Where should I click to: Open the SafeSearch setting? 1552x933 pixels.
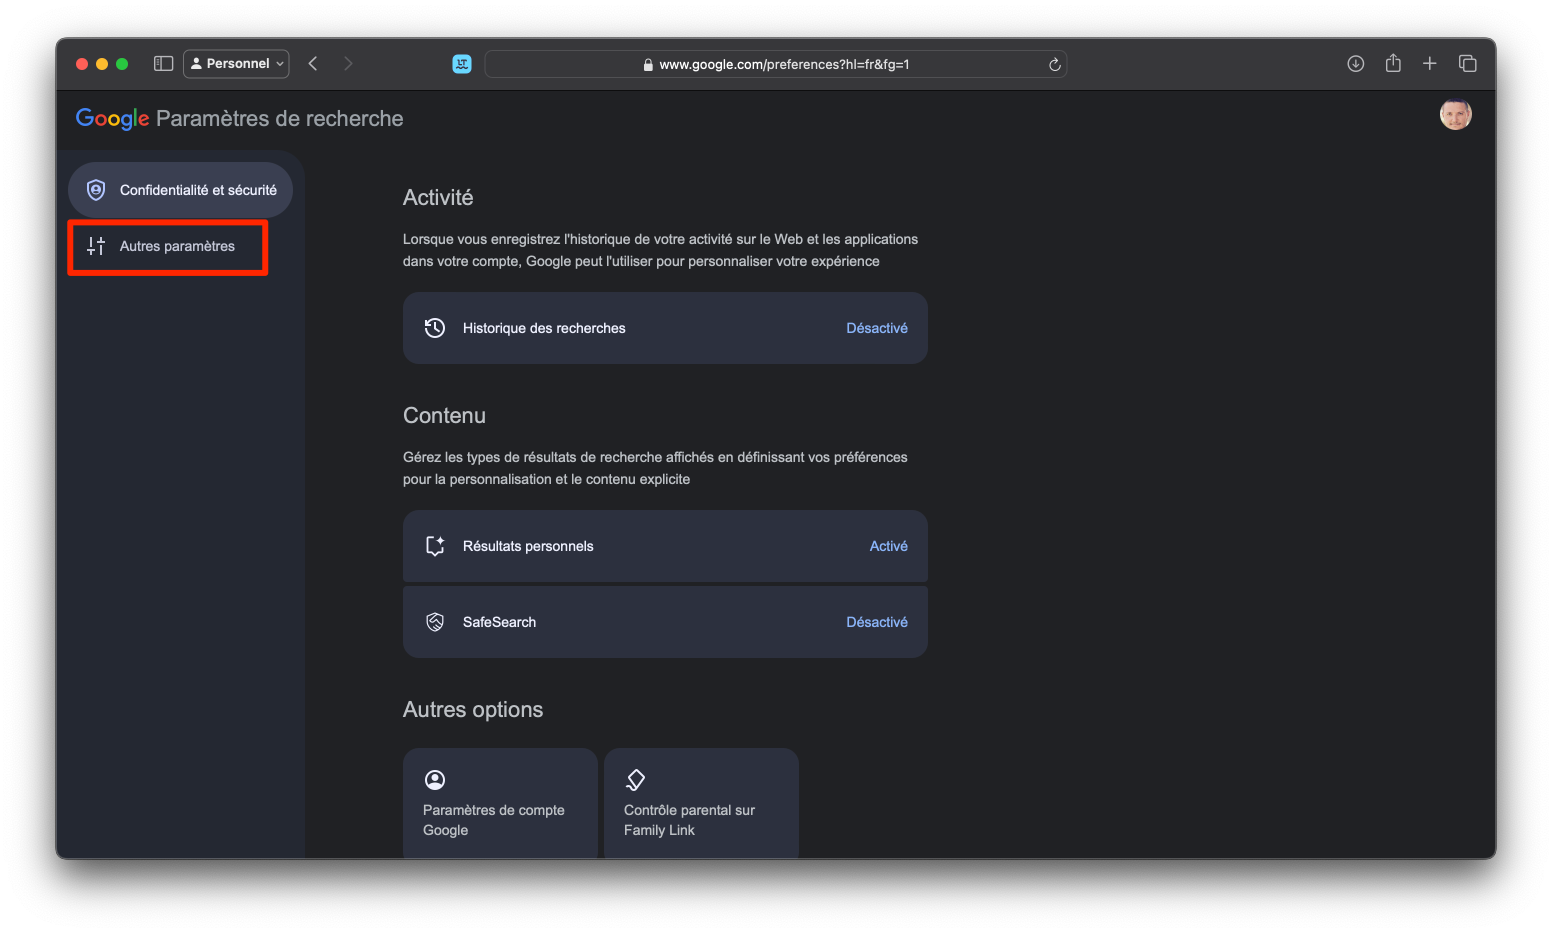(665, 622)
